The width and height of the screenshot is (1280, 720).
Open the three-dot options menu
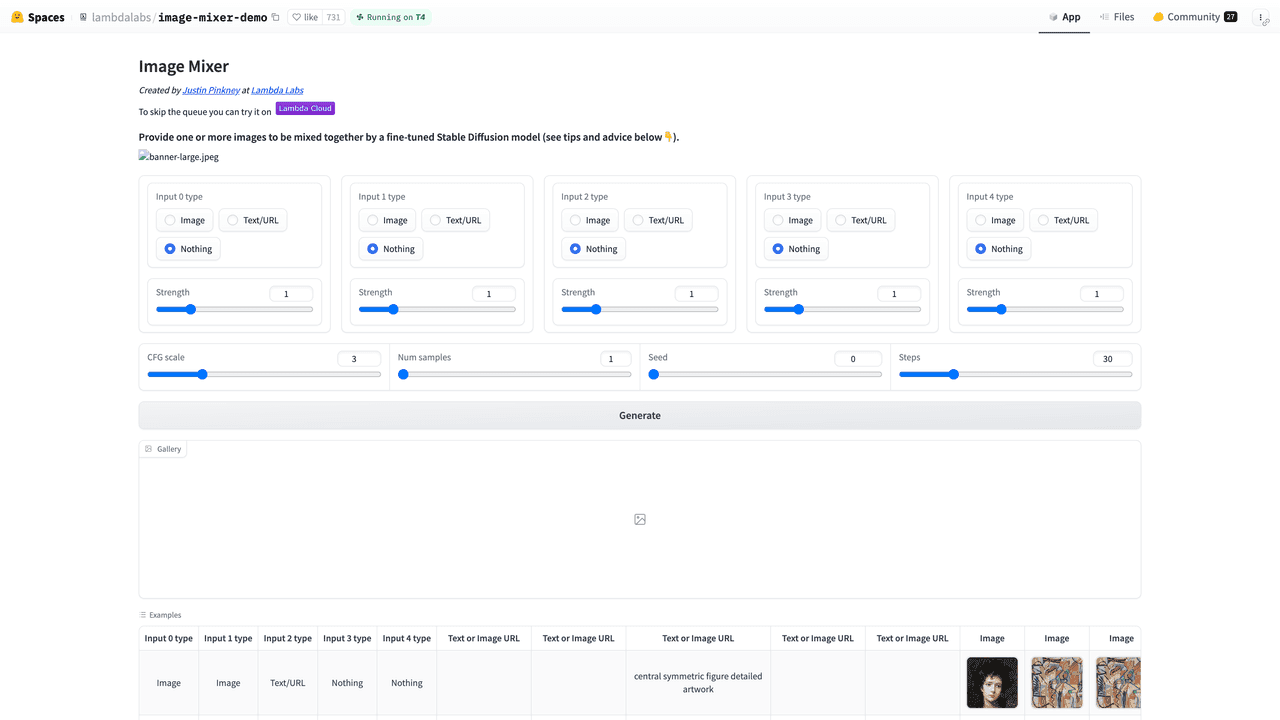pyautogui.click(x=1261, y=17)
